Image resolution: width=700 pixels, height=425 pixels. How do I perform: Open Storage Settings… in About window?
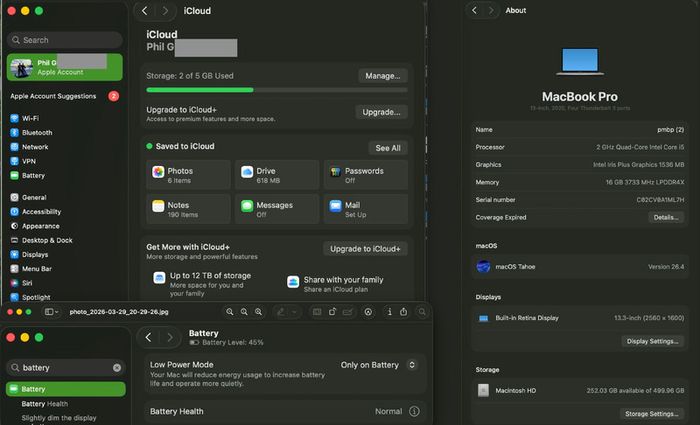(x=652, y=414)
